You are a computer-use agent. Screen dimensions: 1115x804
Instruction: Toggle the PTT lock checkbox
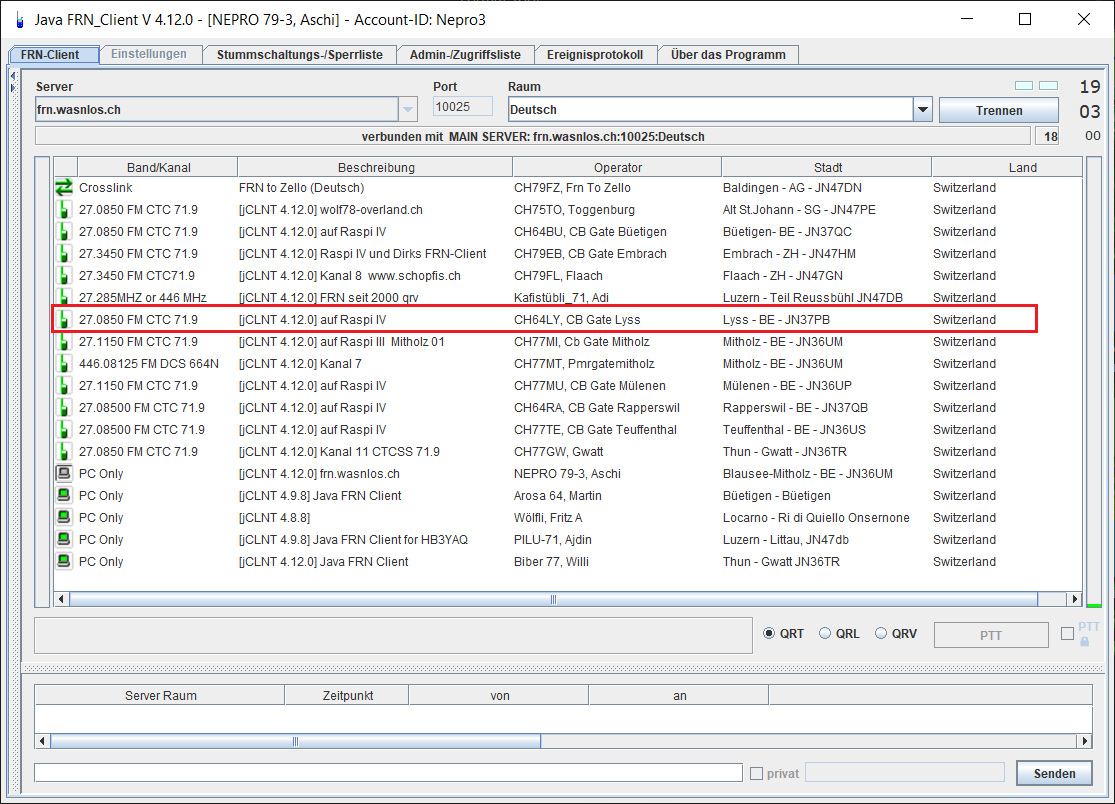1067,633
